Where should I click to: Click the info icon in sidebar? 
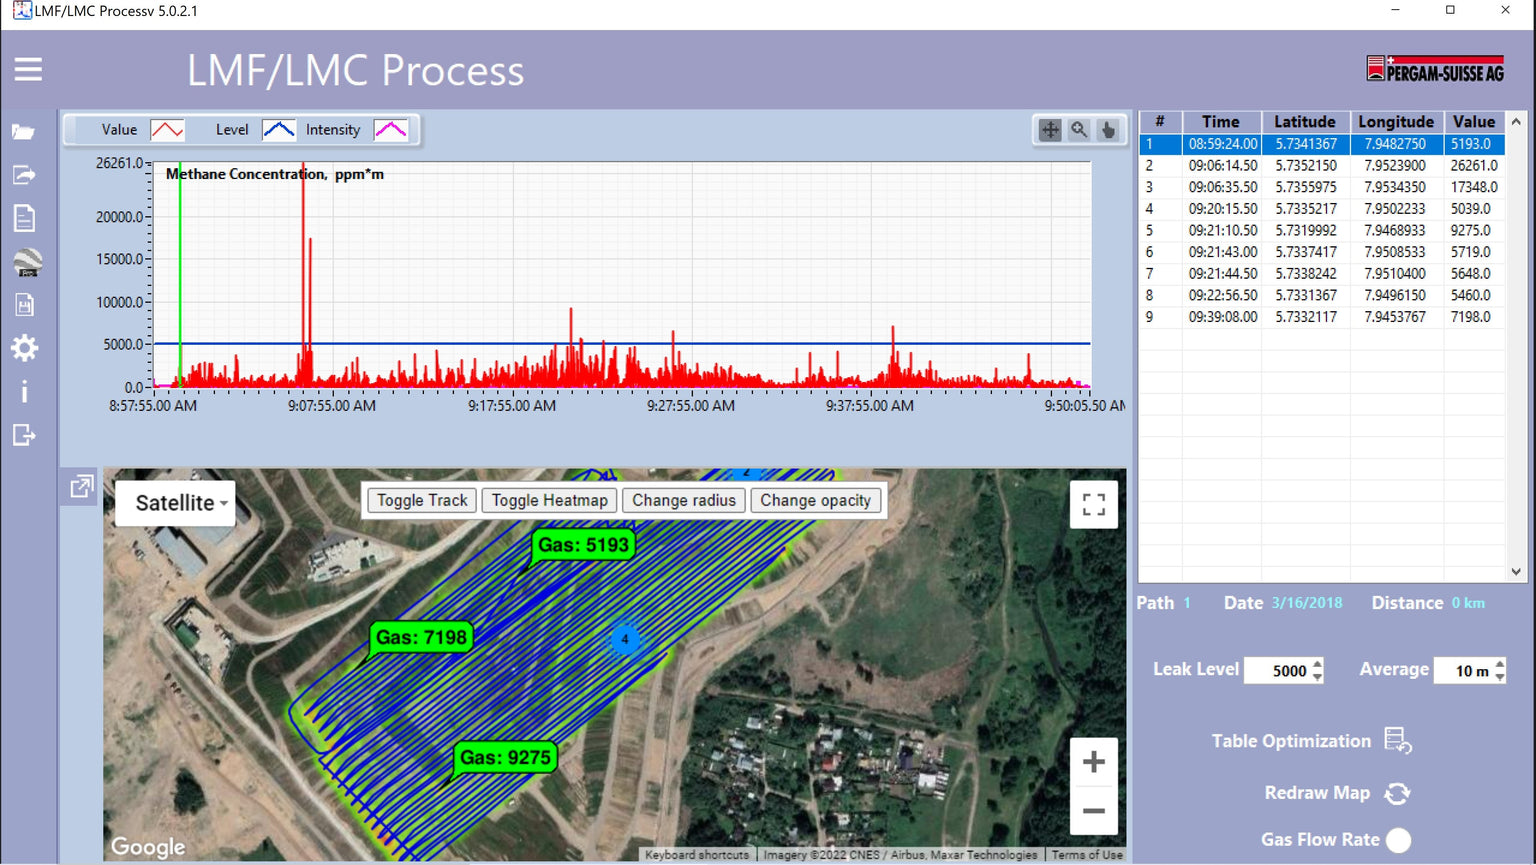tap(24, 392)
